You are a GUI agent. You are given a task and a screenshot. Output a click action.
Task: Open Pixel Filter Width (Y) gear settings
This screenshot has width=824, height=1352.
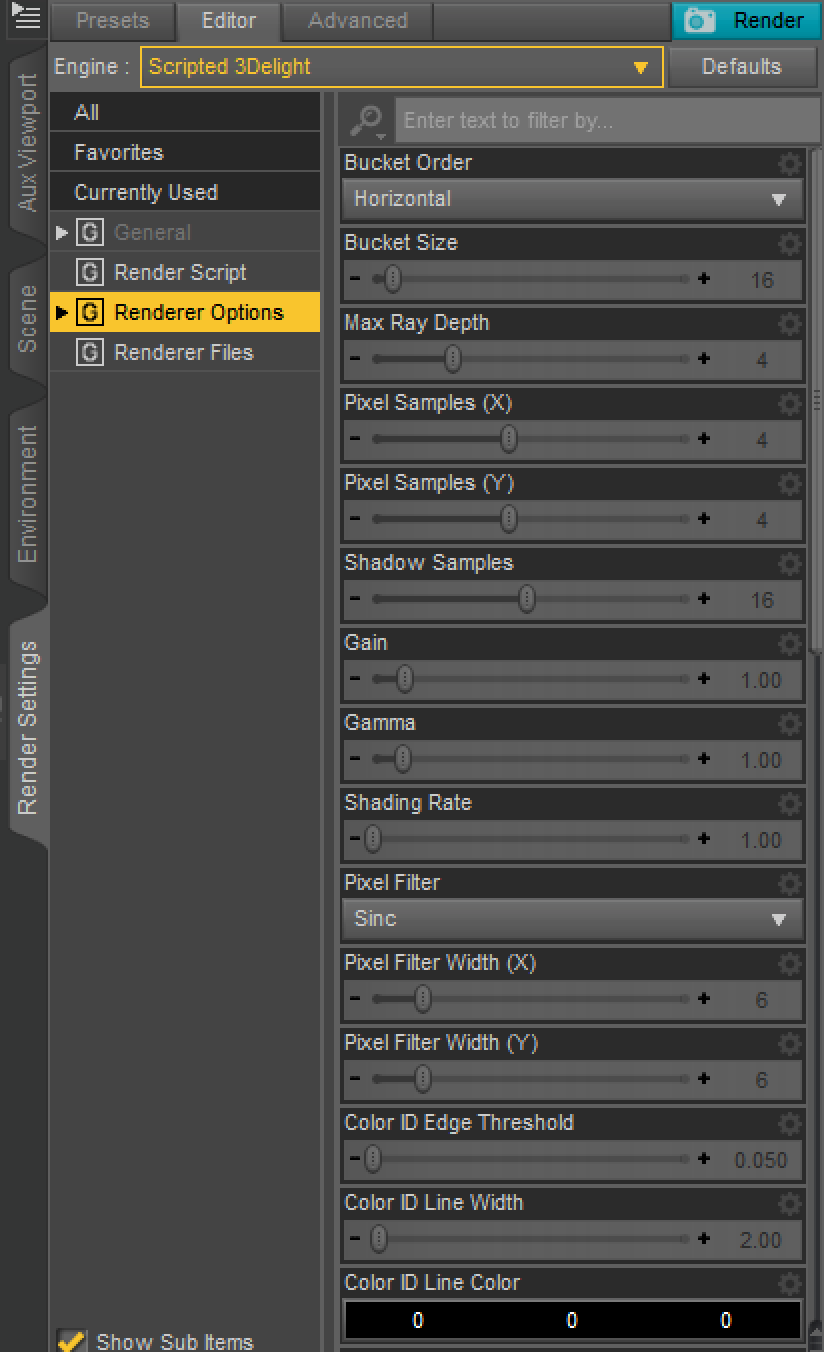pos(790,1043)
